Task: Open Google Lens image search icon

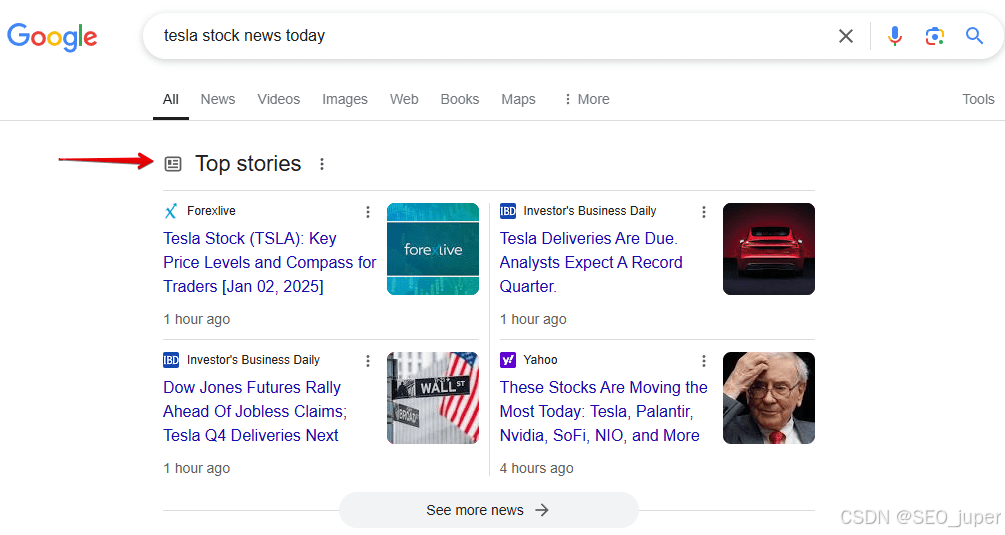Action: [934, 36]
